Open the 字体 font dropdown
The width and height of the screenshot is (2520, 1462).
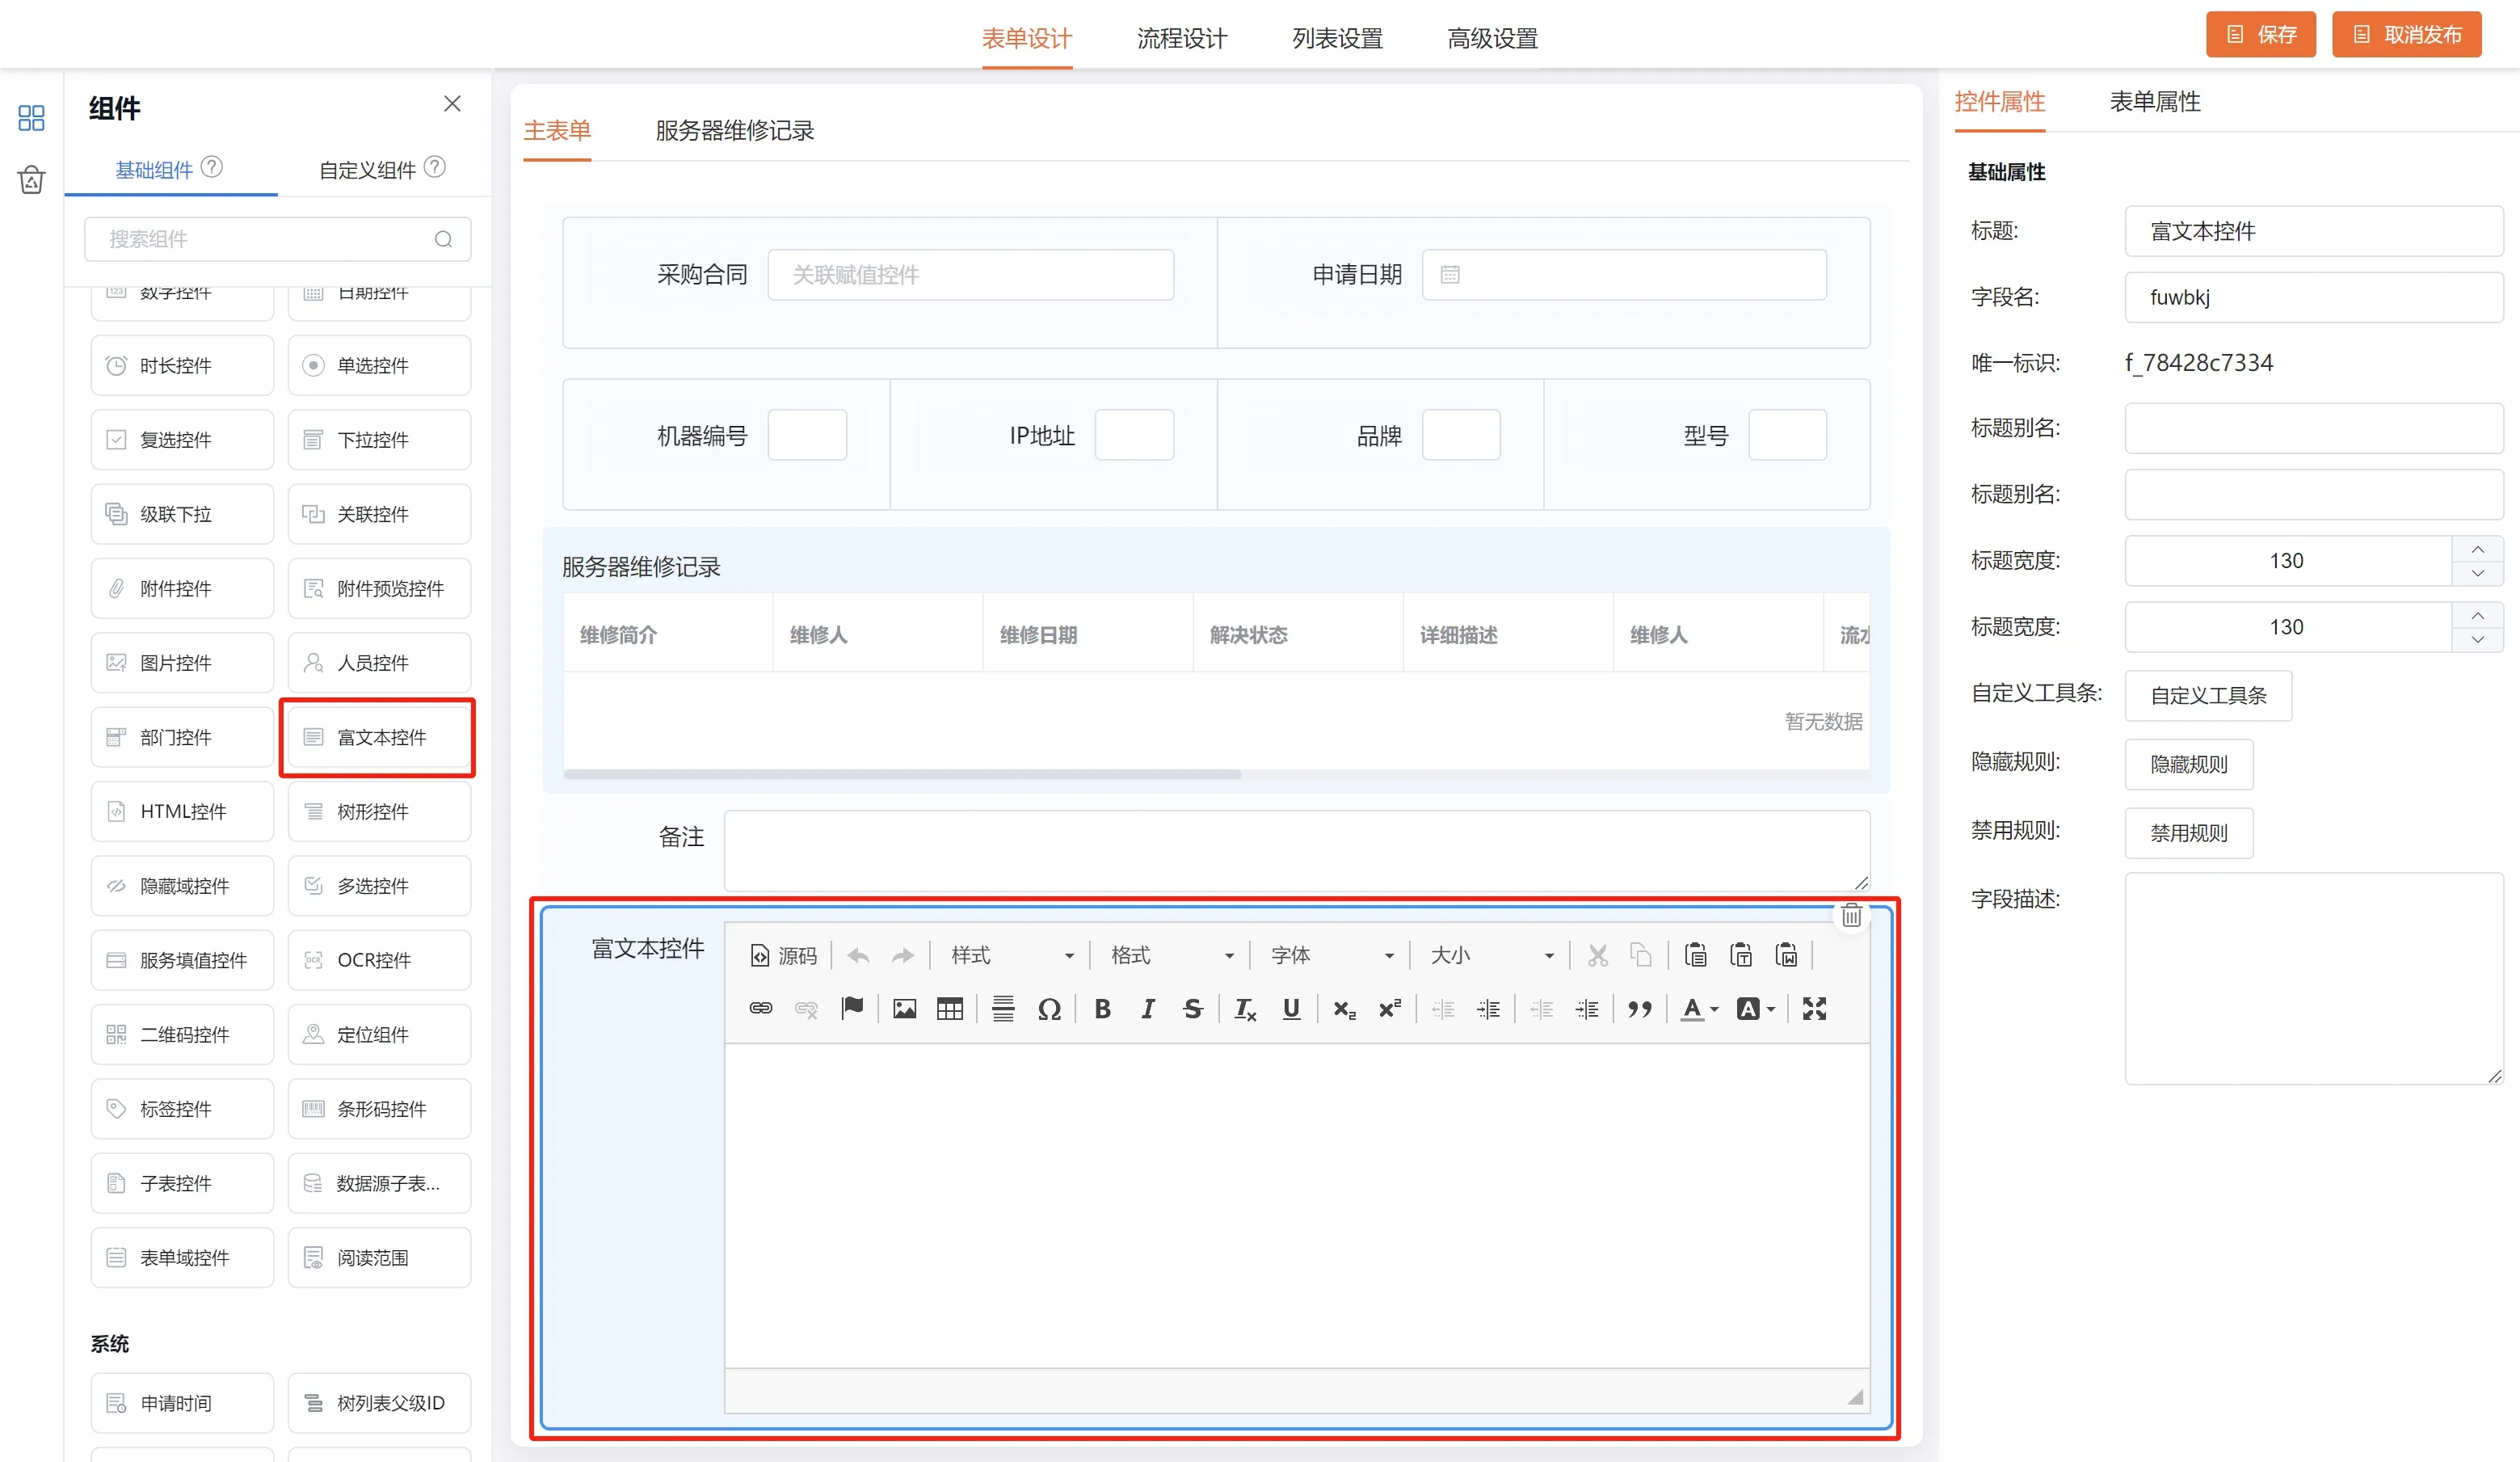[x=1331, y=955]
